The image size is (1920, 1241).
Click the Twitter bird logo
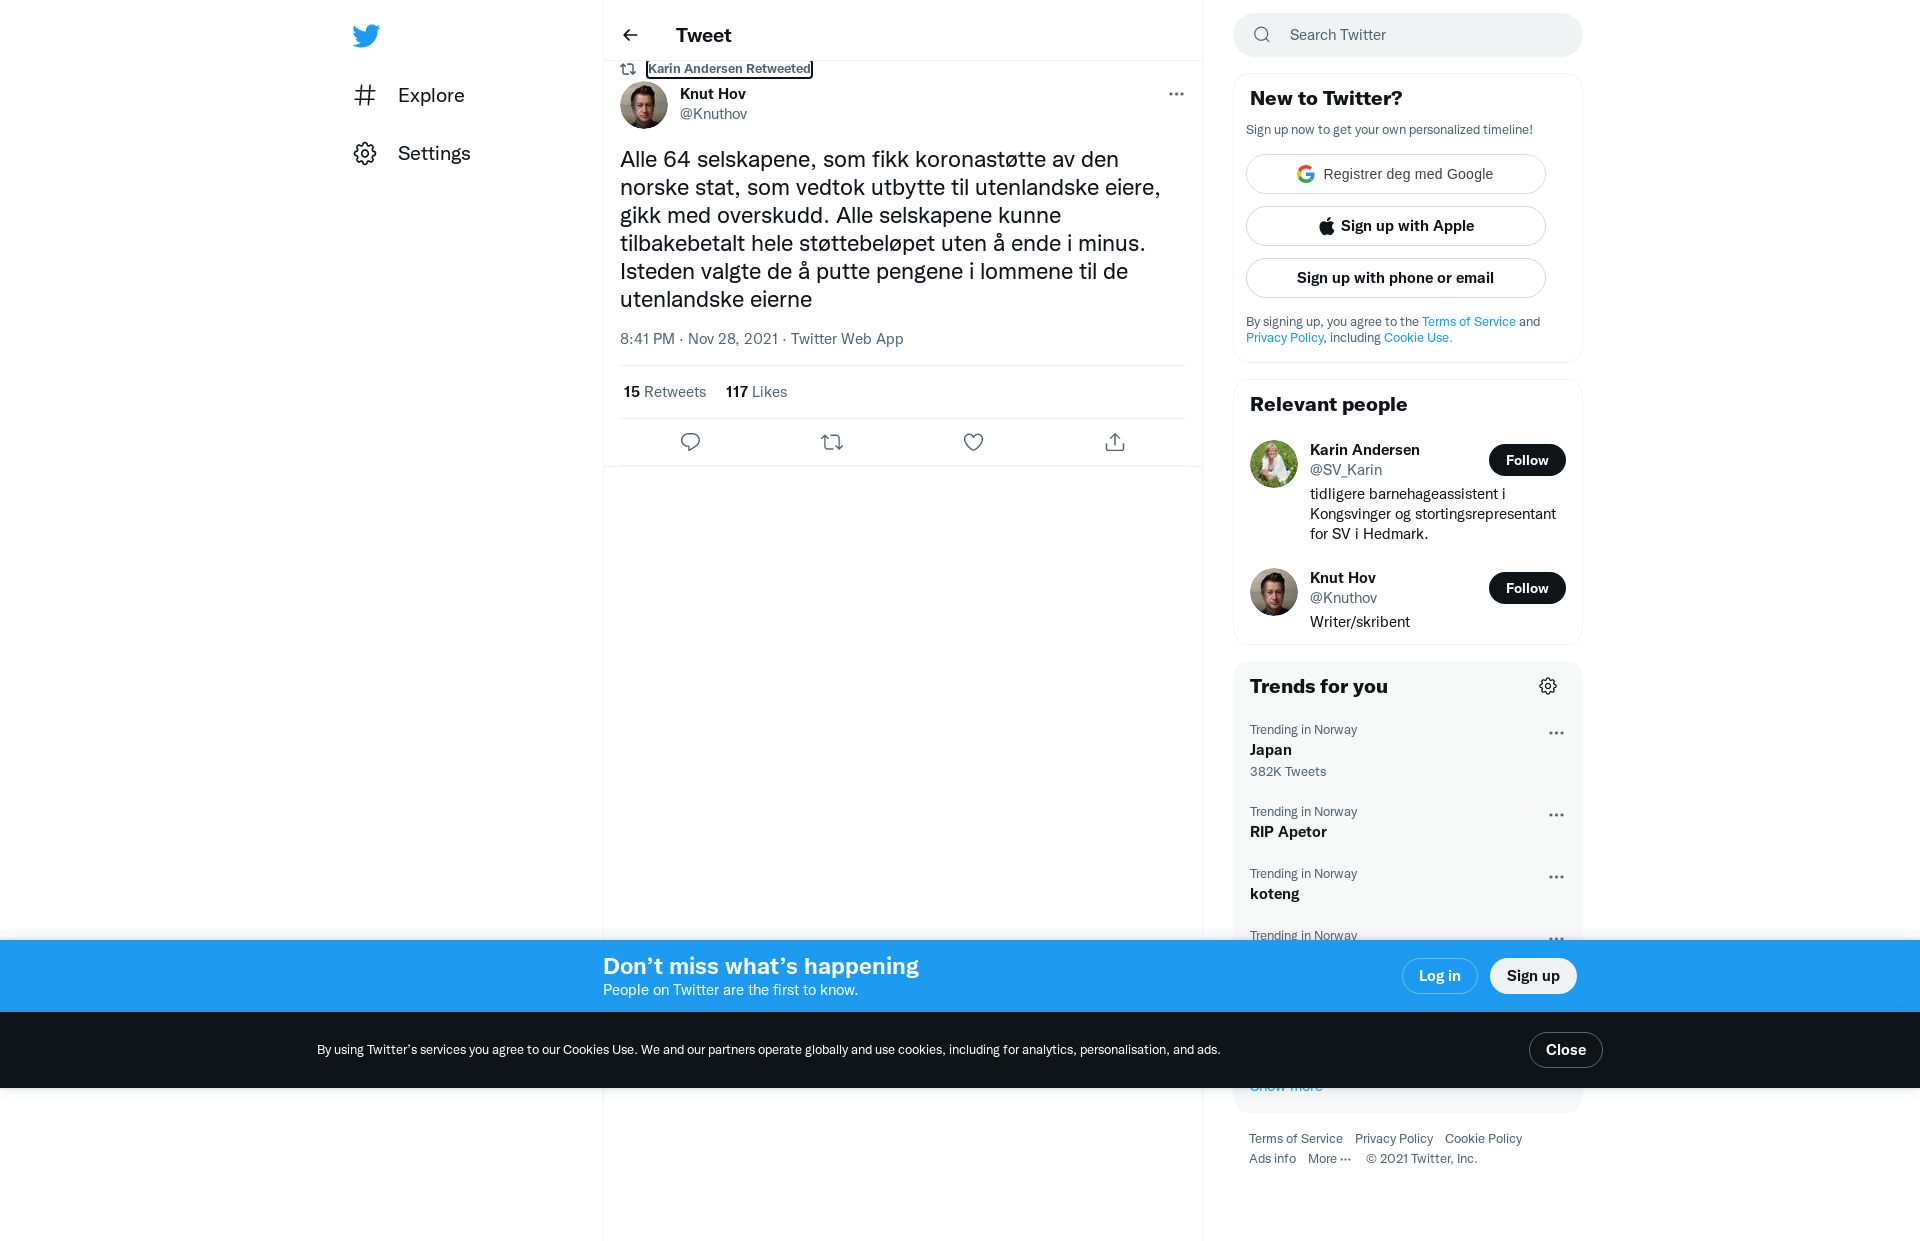click(x=366, y=36)
